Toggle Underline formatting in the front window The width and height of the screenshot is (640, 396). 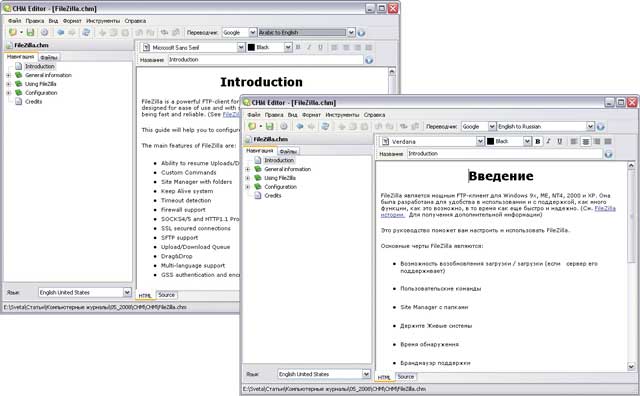point(560,141)
